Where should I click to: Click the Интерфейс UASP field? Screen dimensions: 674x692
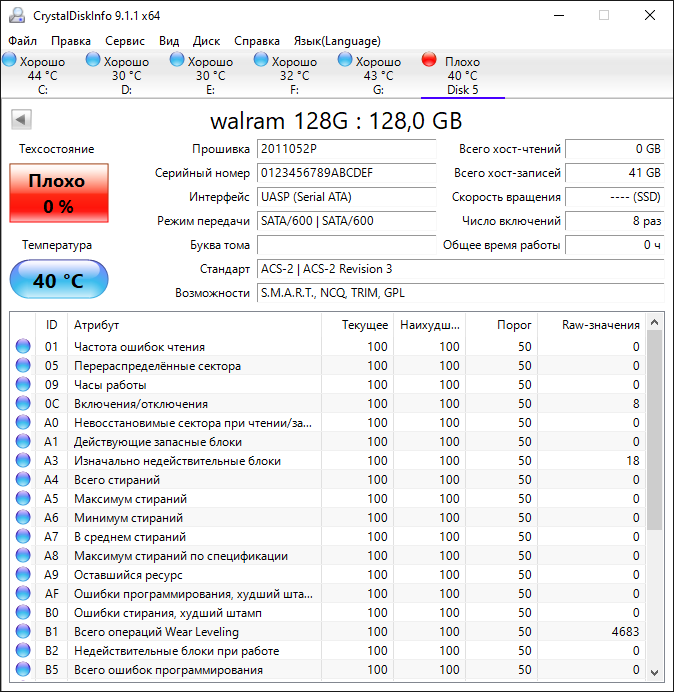(346, 197)
